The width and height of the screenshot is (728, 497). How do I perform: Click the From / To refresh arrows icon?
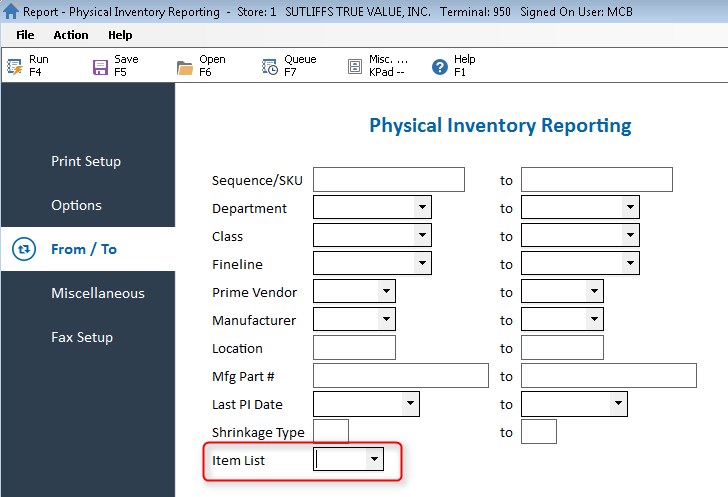coord(25,249)
